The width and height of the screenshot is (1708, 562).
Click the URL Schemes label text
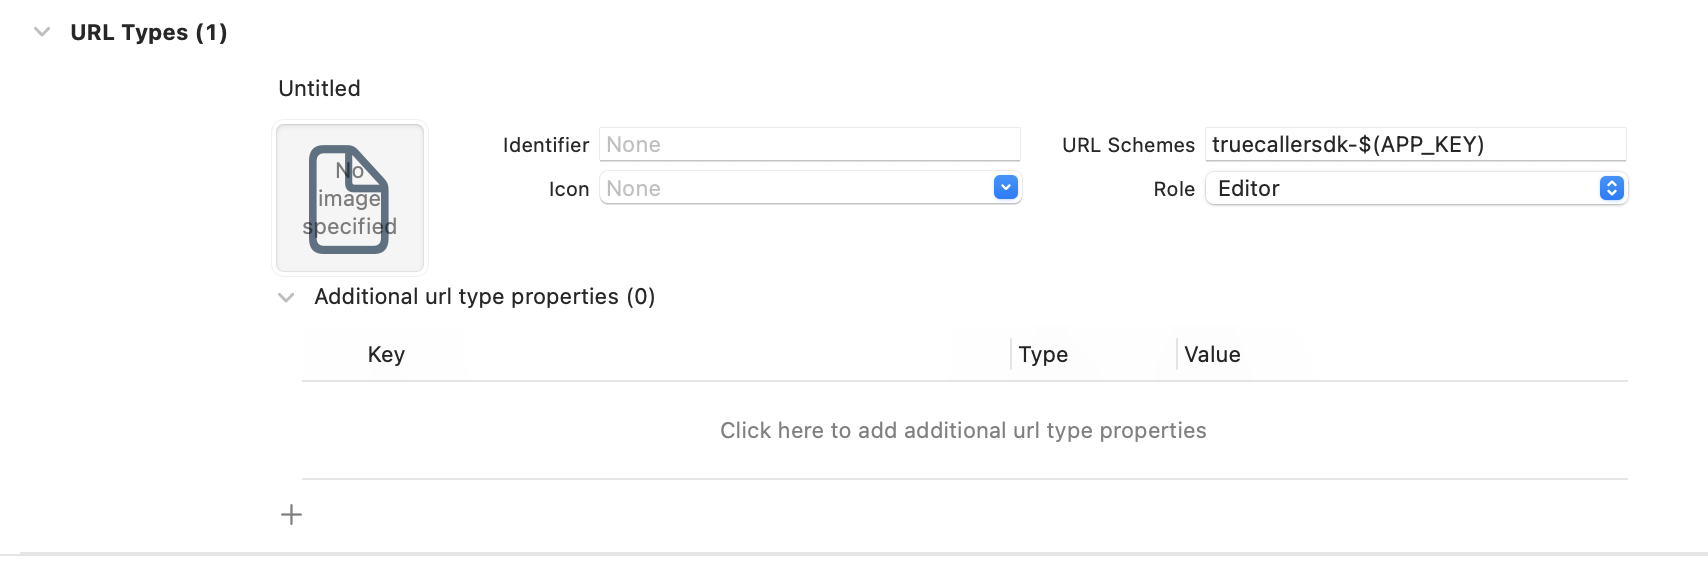[1128, 145]
